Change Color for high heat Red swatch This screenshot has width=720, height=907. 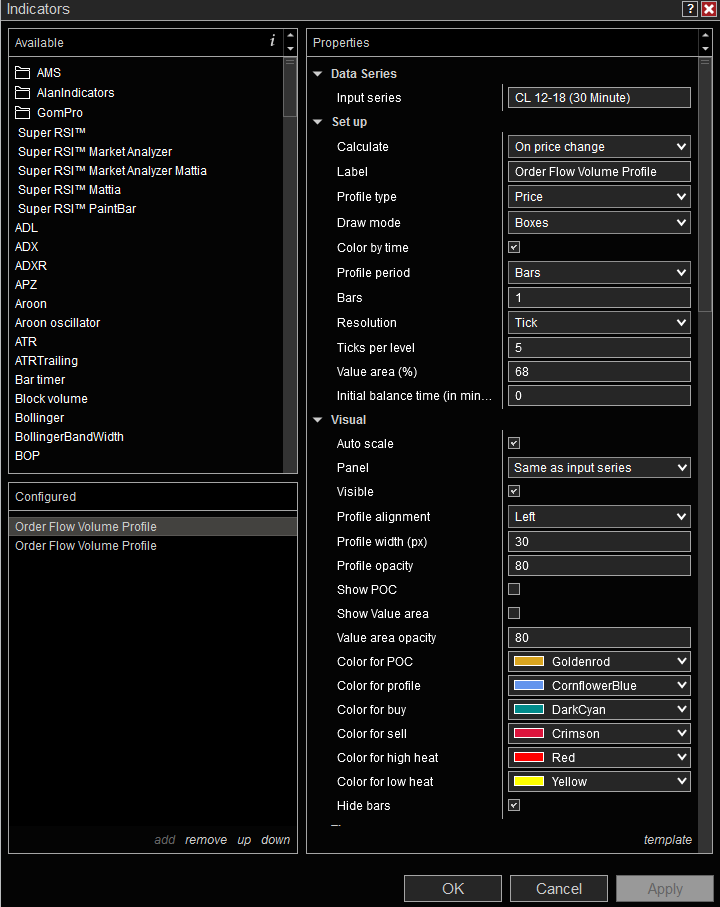[x=529, y=757]
